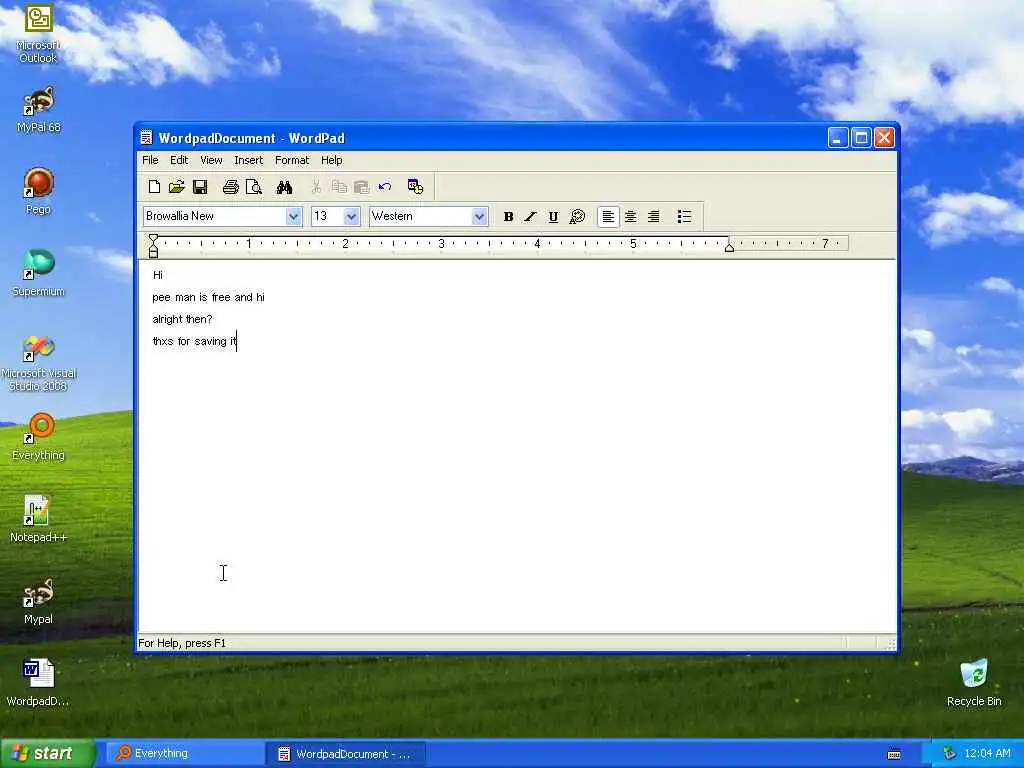Click the New document icon
Image resolution: width=1024 pixels, height=768 pixels.
154,187
